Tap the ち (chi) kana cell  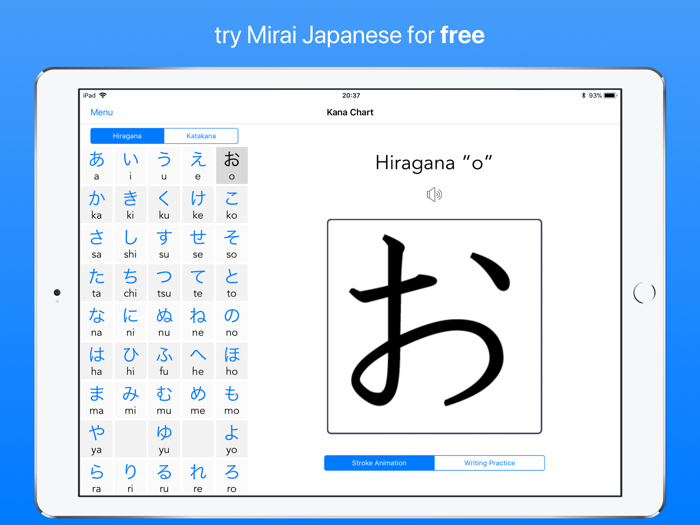130,283
